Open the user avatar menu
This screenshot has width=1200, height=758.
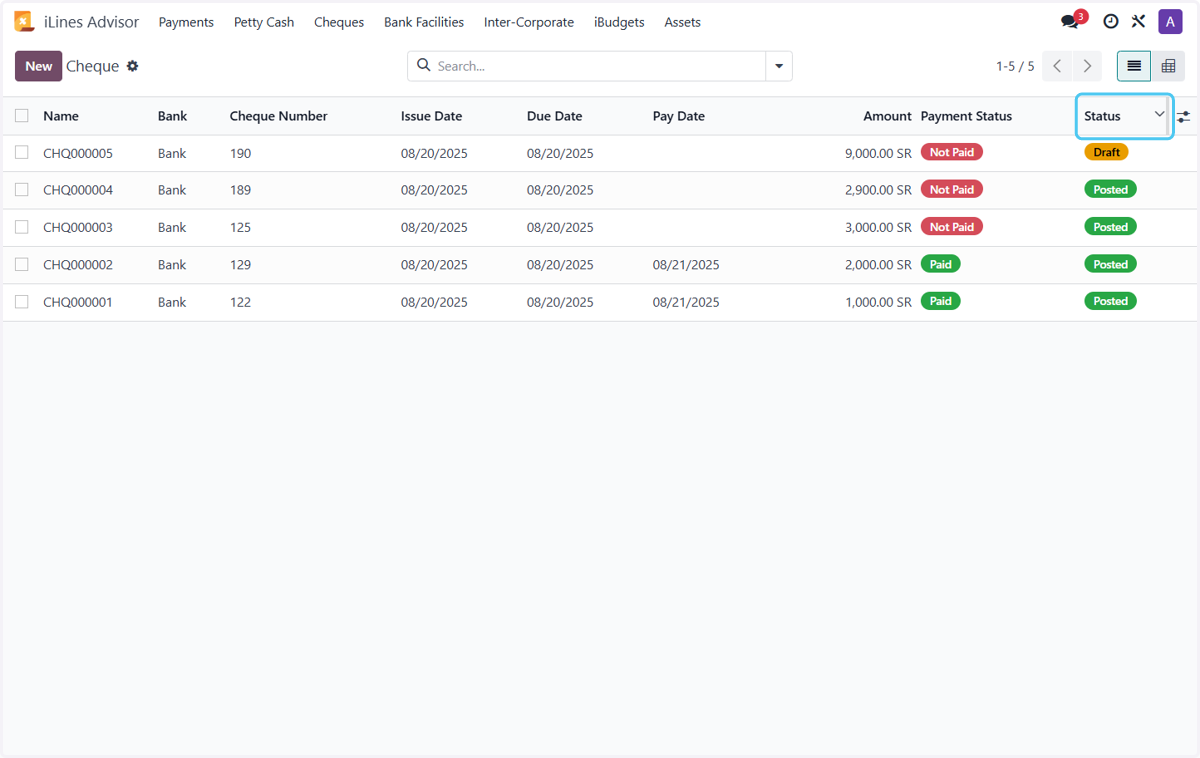1170,22
